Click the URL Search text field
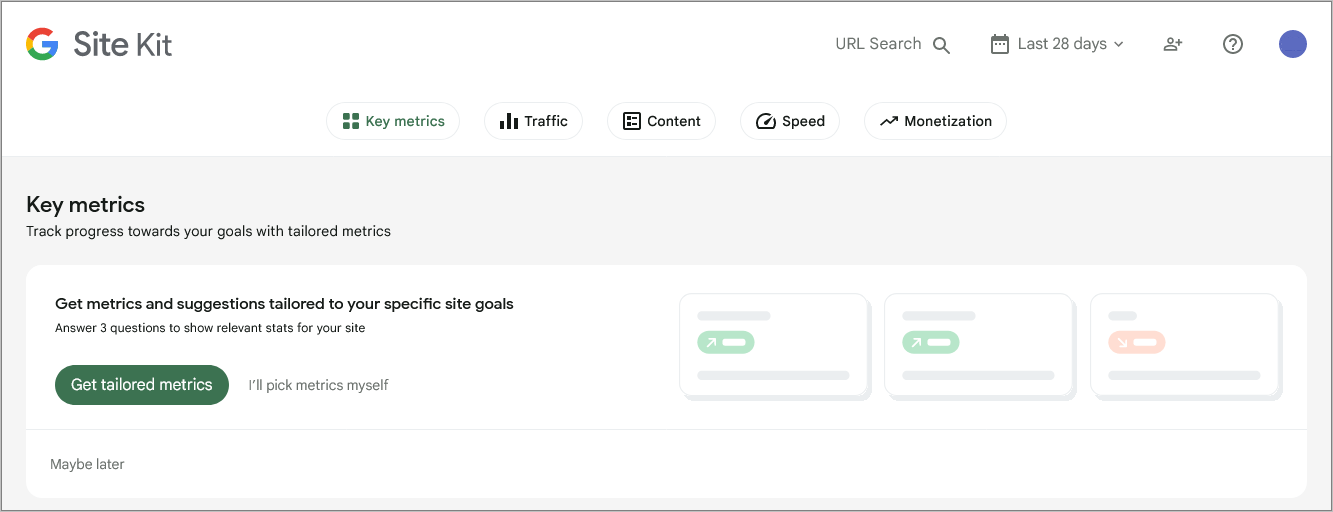The image size is (1333, 512). click(x=878, y=44)
